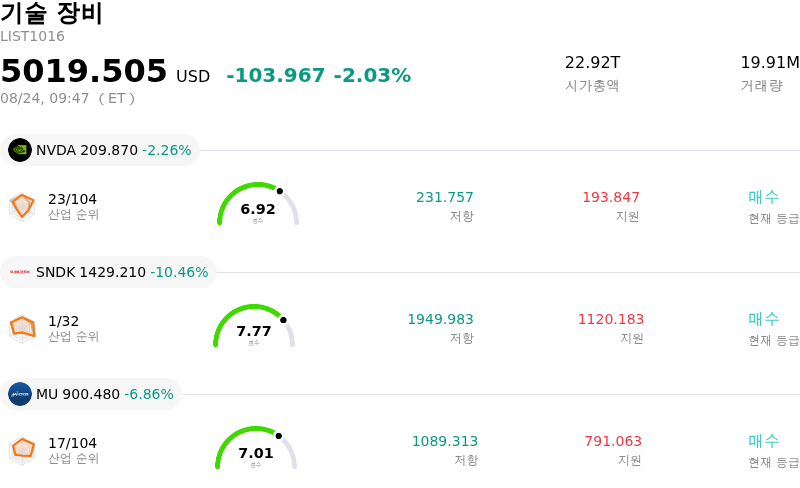
Task: Click MU resistance value 1089.313
Action: [445, 441]
